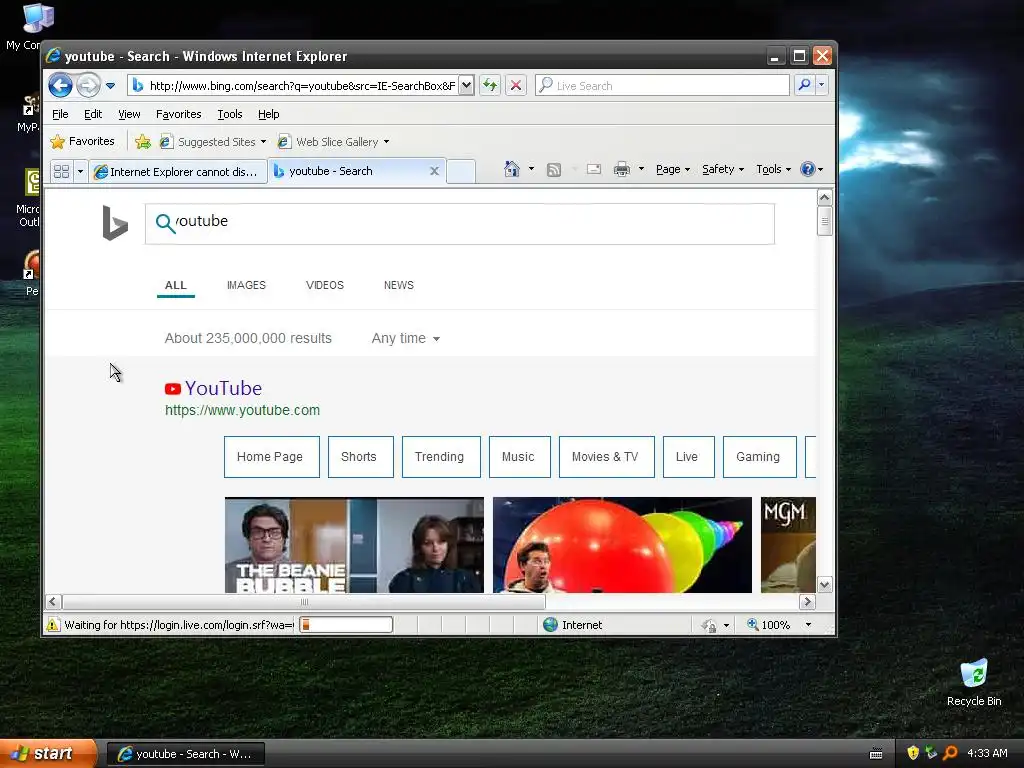This screenshot has width=1024, height=768.
Task: Click the green Refresh arrows icon
Action: point(490,86)
